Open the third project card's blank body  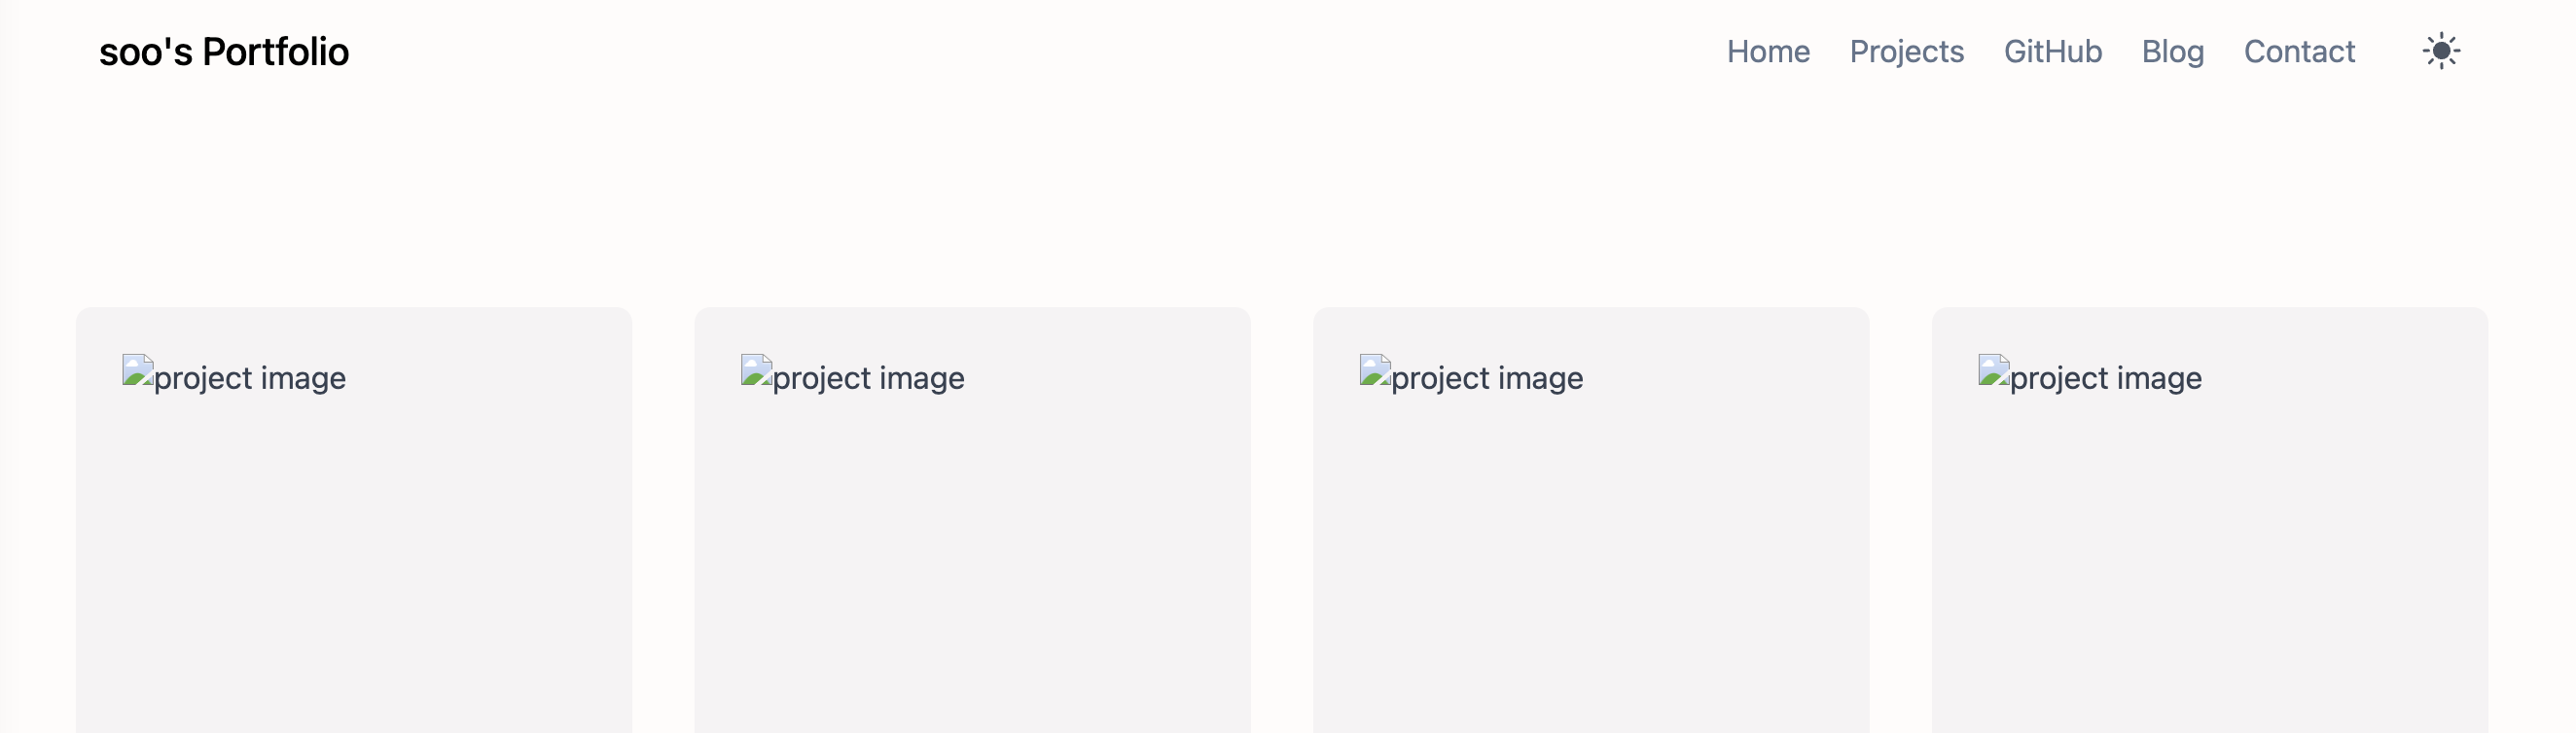coord(1591,560)
